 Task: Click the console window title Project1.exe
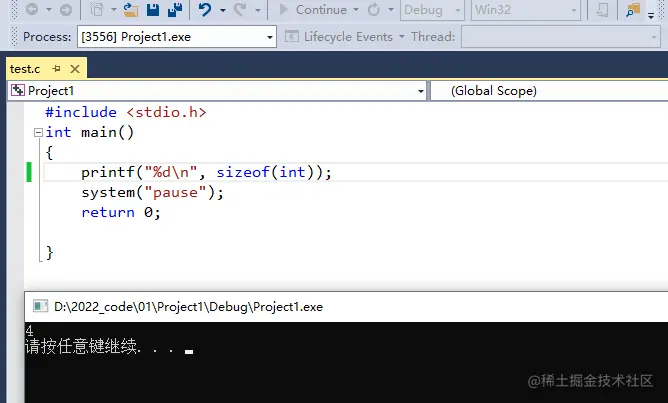(188, 307)
